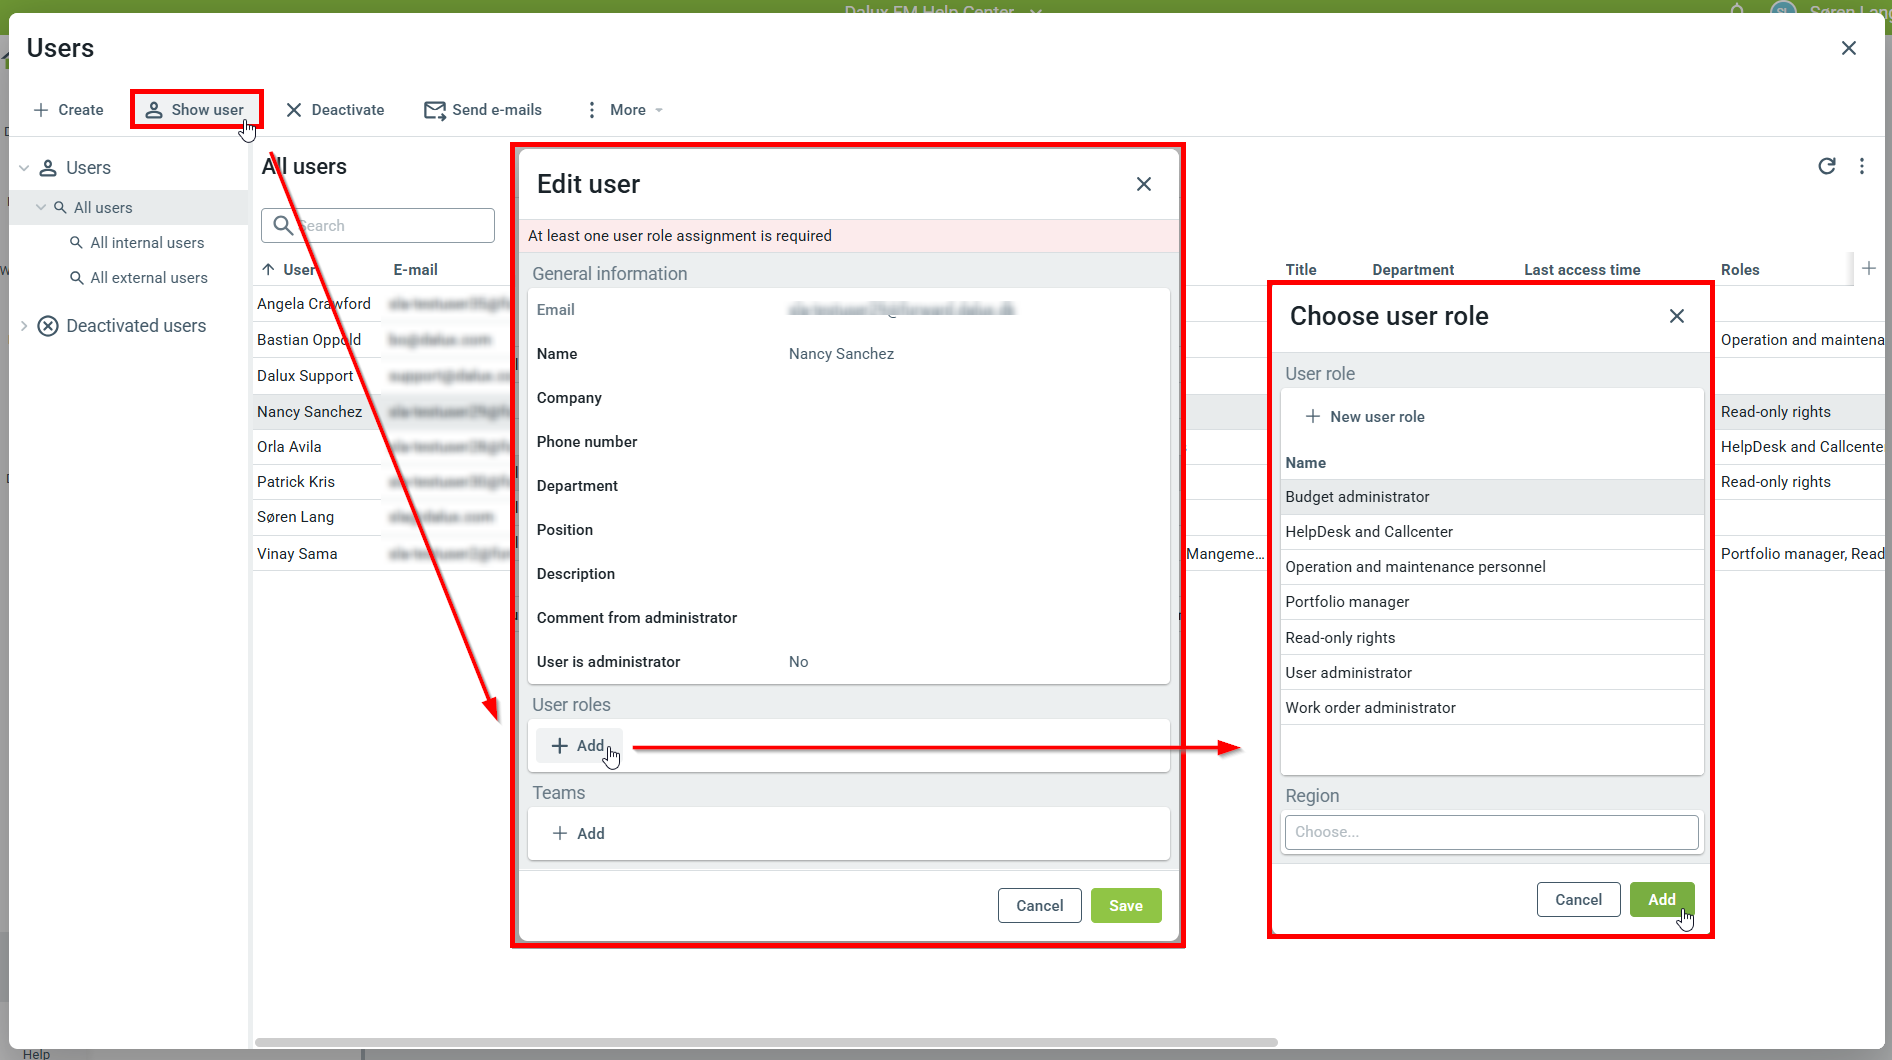Image resolution: width=1892 pixels, height=1060 pixels.
Task: Click the magnifier icon in search box
Action: coord(283,226)
